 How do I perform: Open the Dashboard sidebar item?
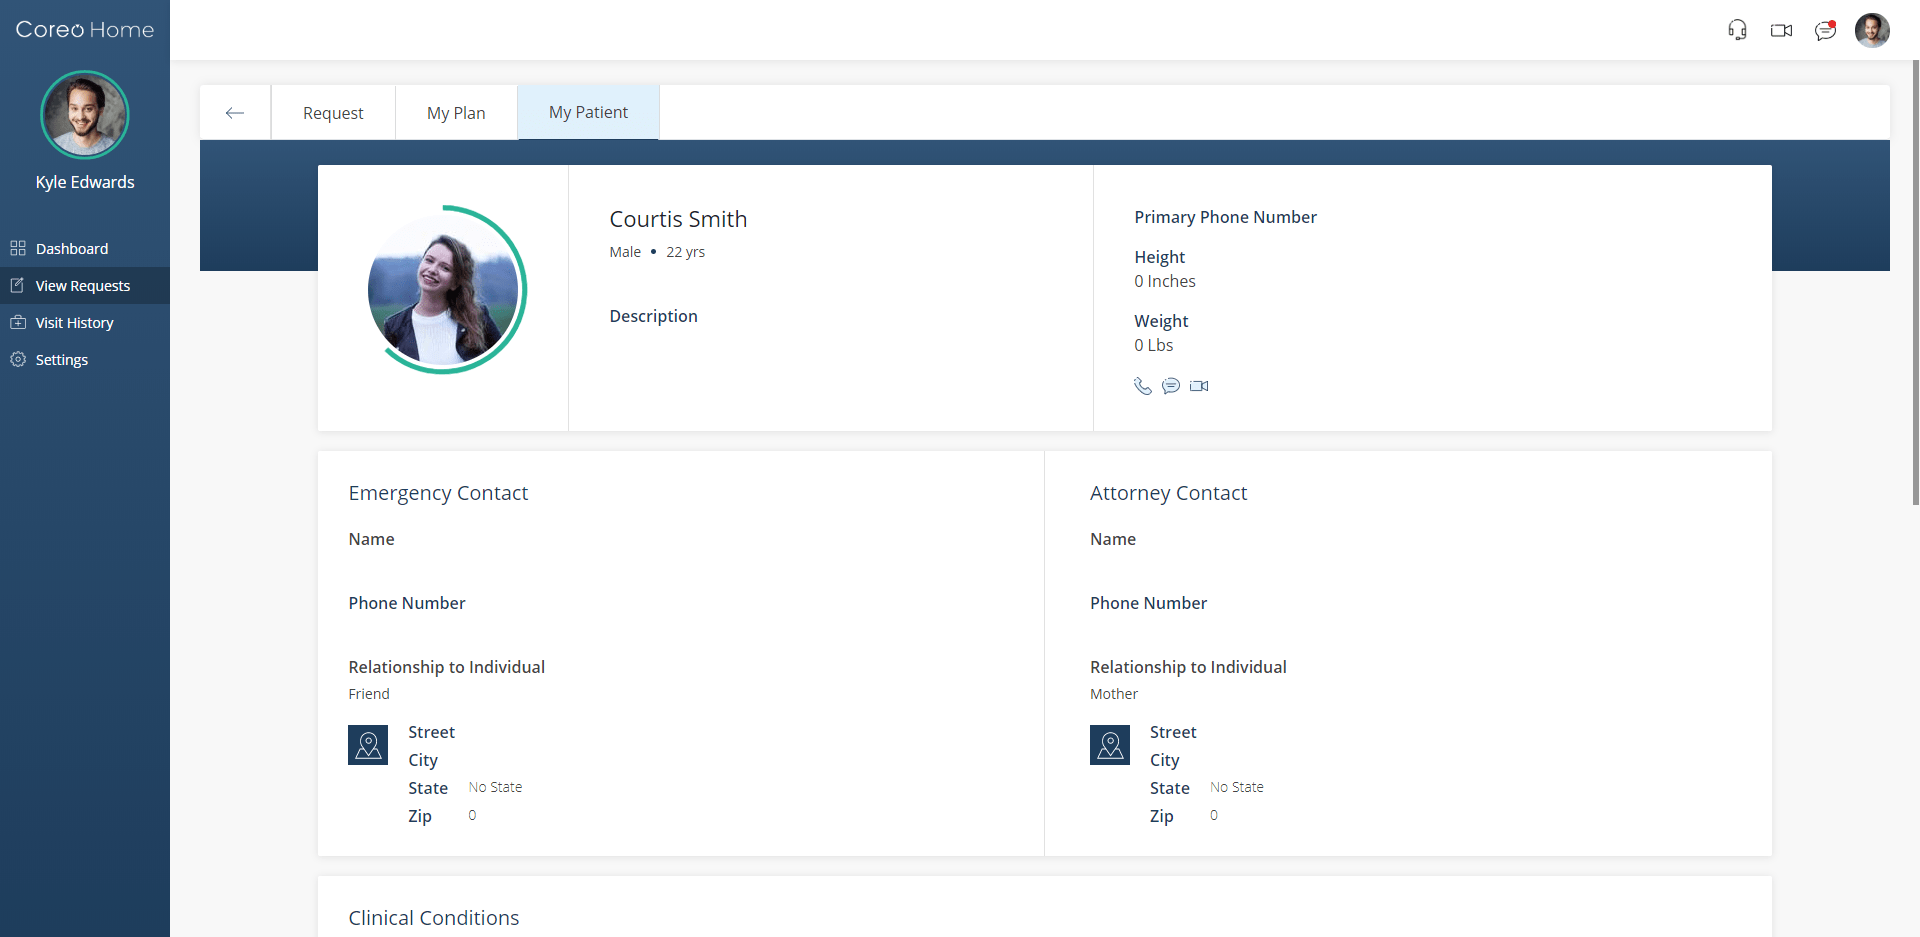(71, 248)
